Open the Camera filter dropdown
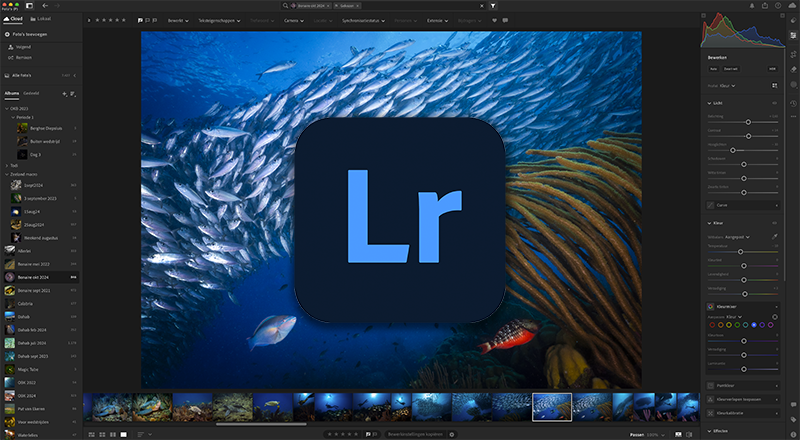 294,20
